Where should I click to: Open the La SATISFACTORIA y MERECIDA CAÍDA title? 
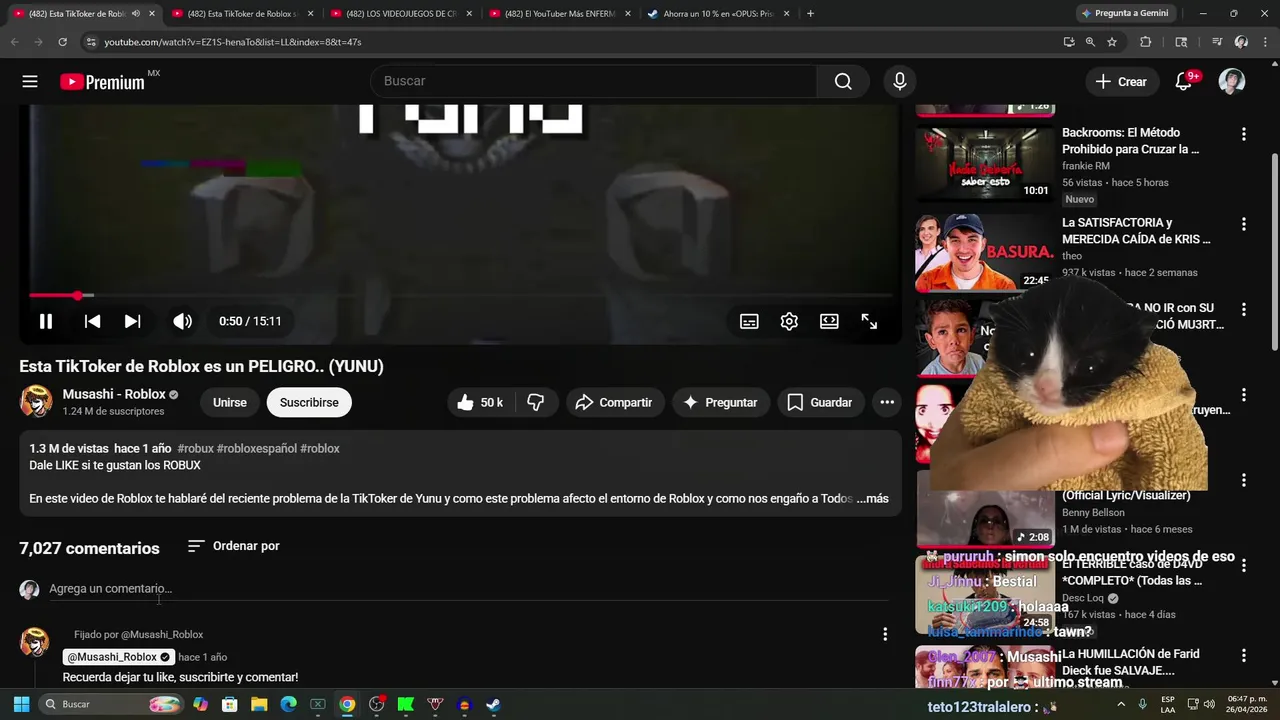(x=1136, y=231)
